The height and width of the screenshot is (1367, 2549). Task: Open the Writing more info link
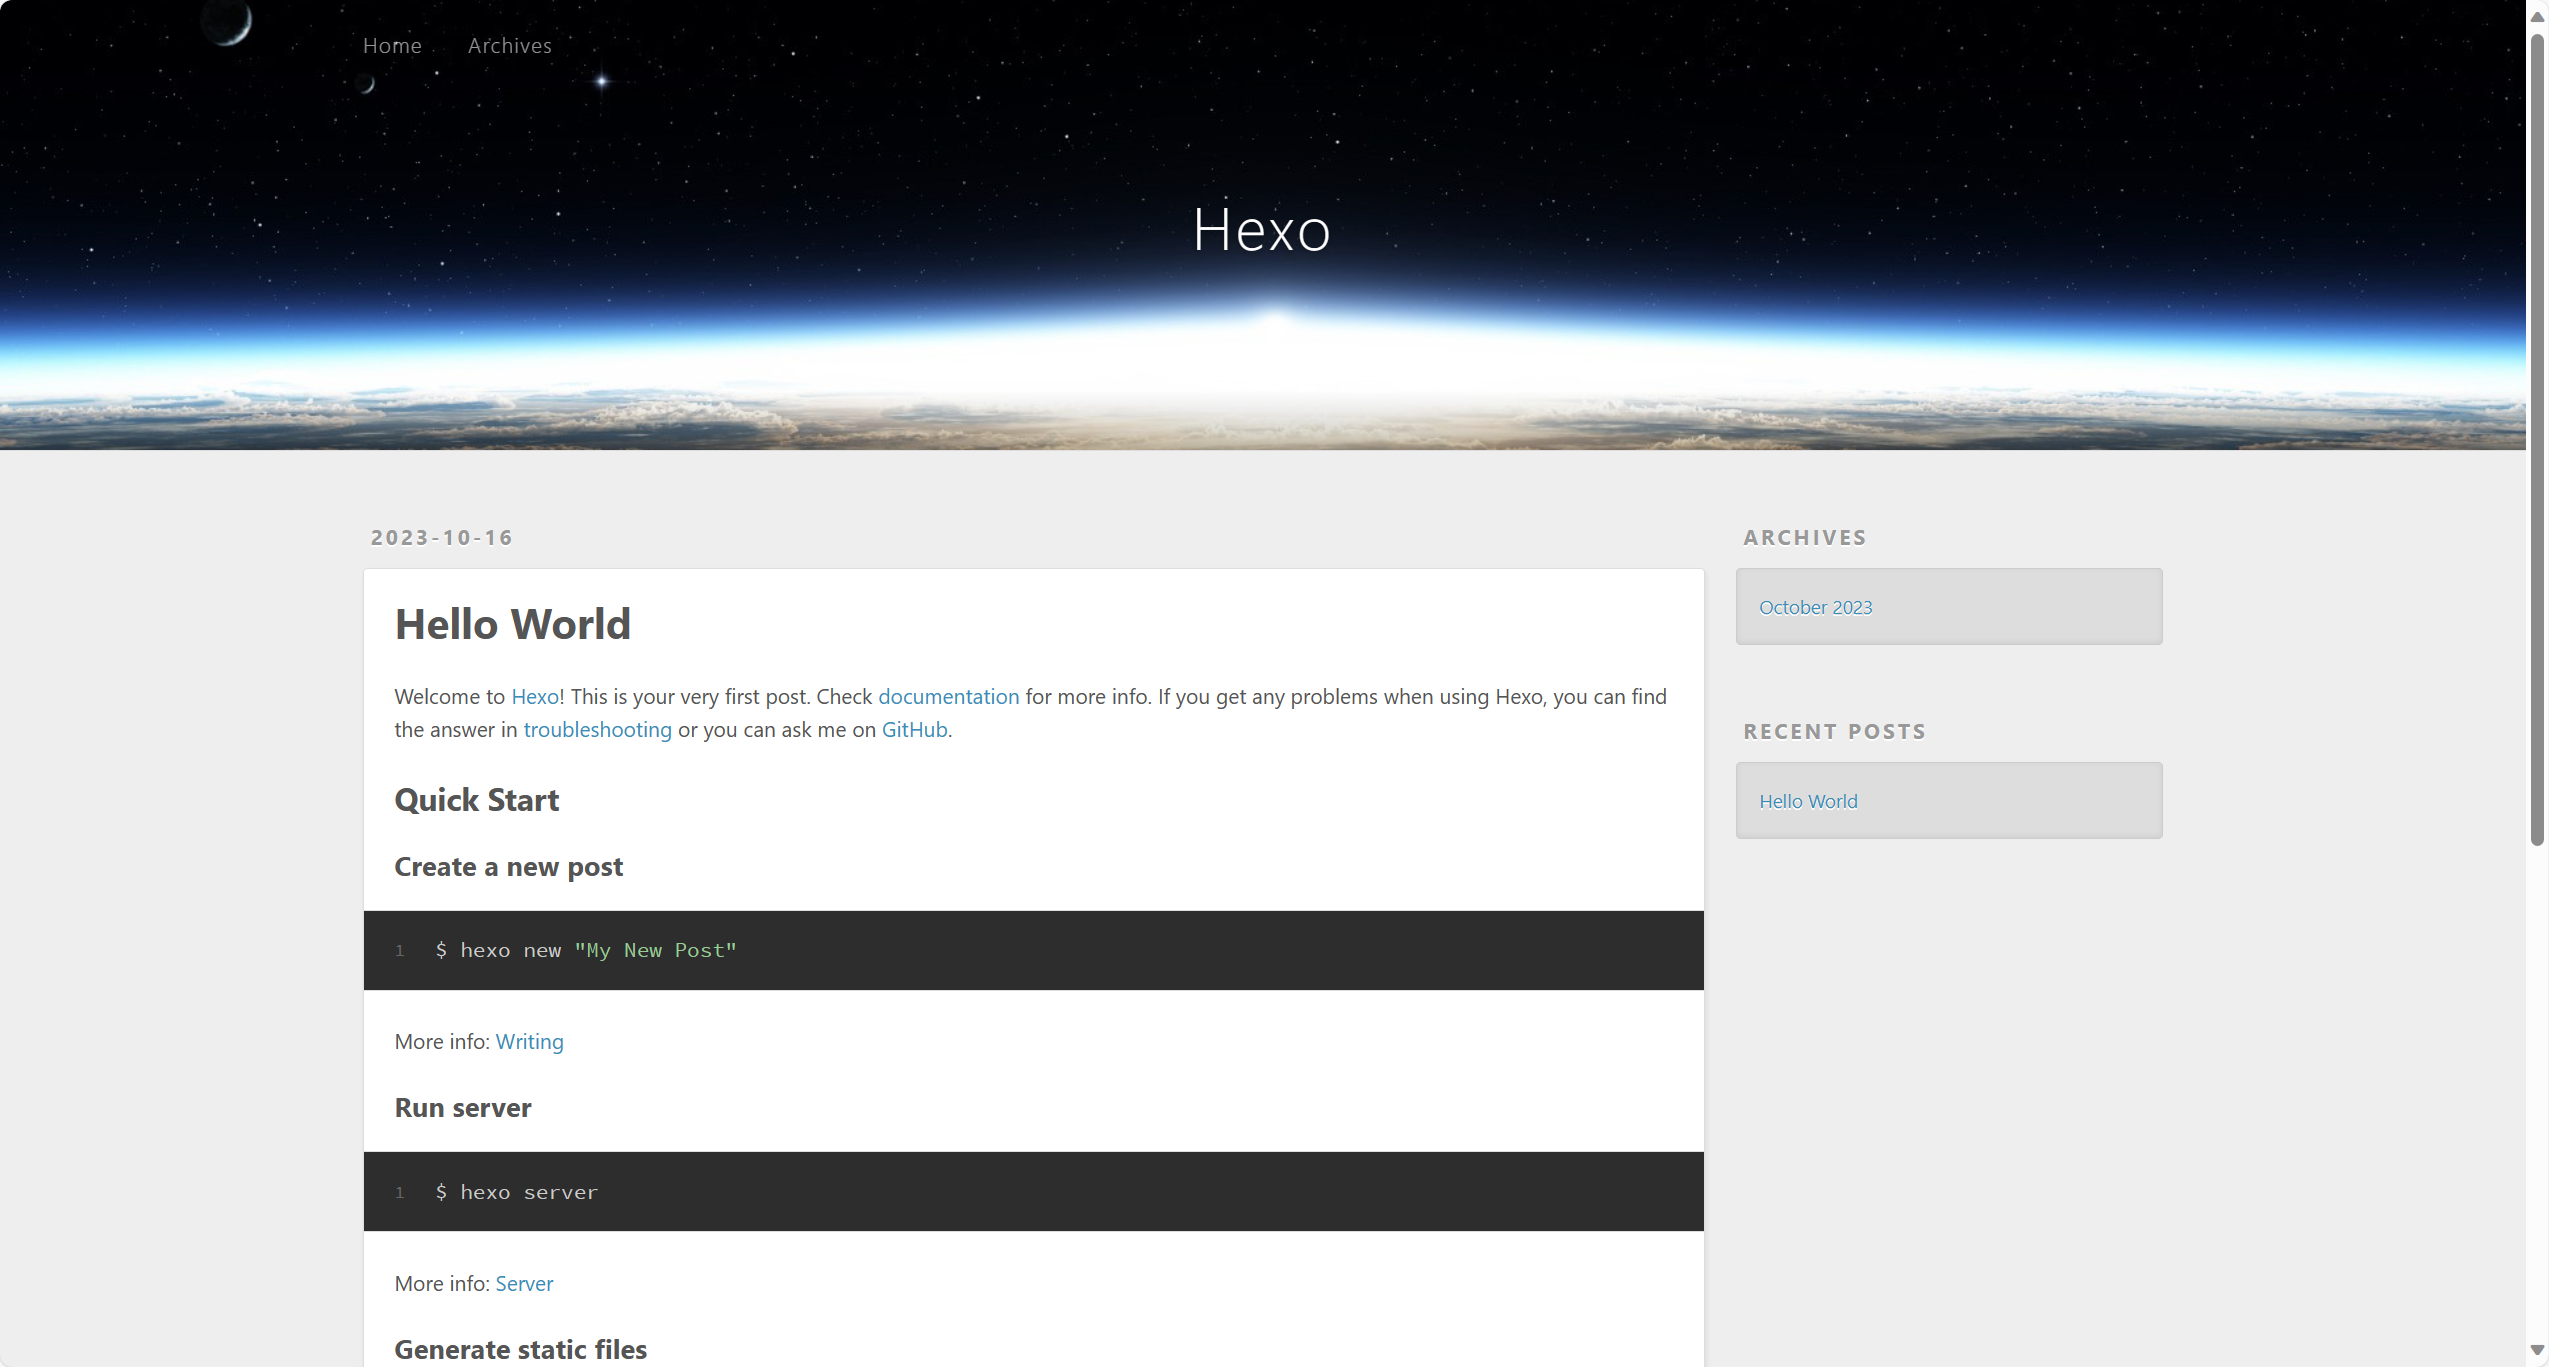pos(529,1042)
